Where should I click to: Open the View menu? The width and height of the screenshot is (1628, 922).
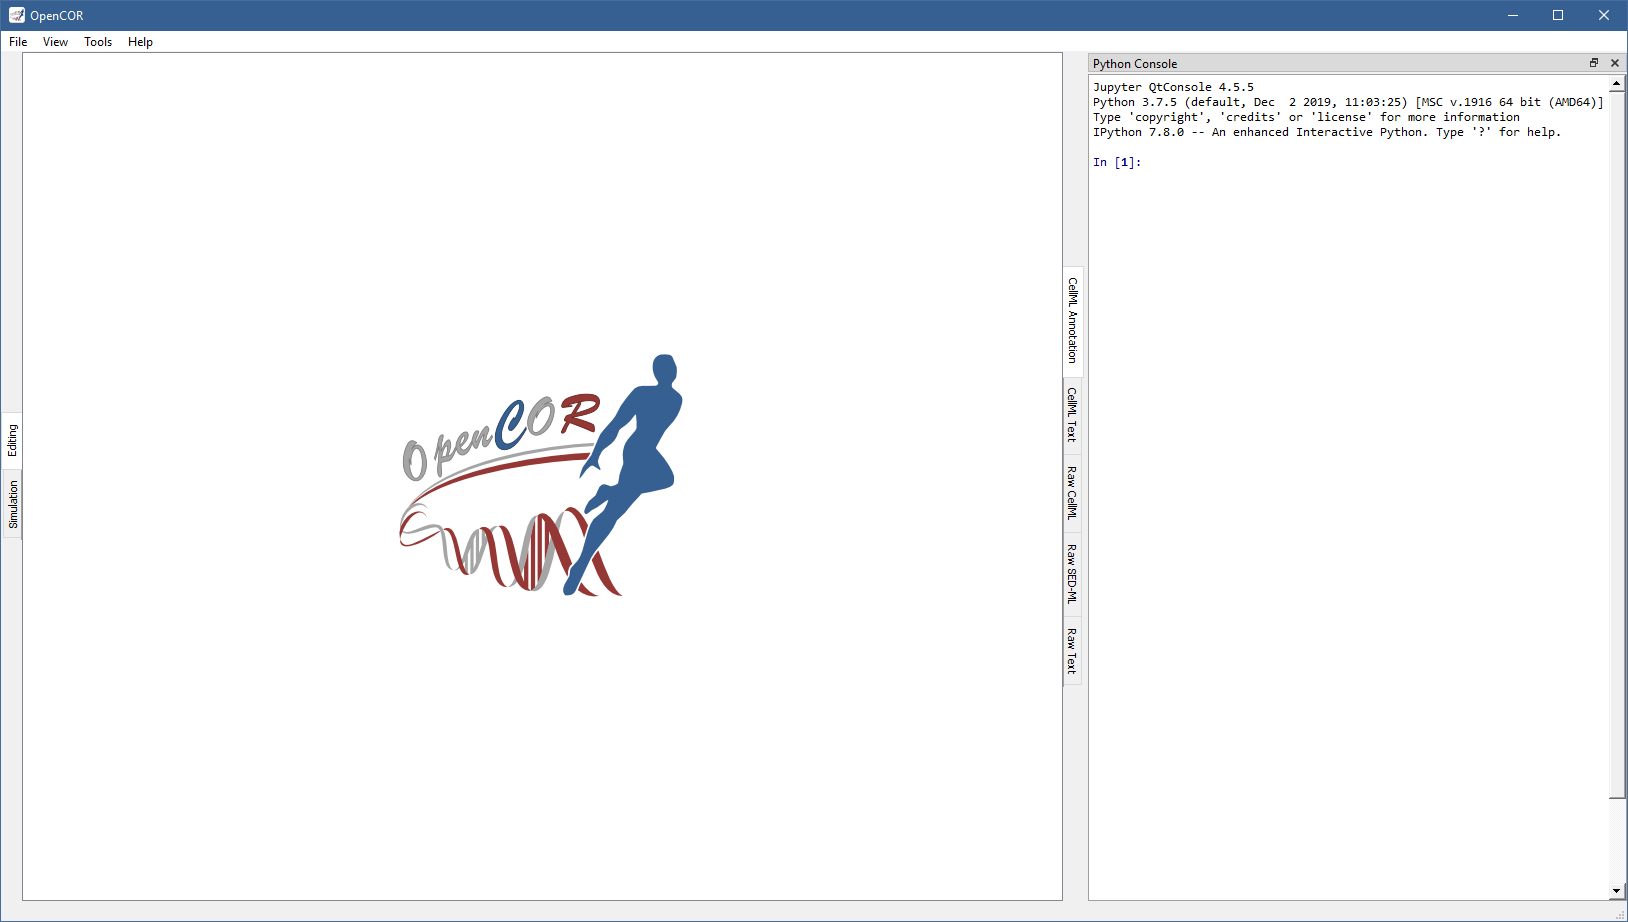point(55,42)
